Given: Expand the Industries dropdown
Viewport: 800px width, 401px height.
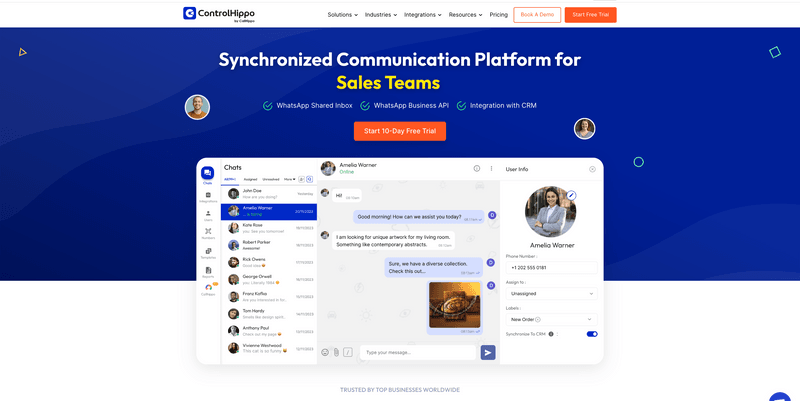Looking at the screenshot, I should [x=381, y=15].
